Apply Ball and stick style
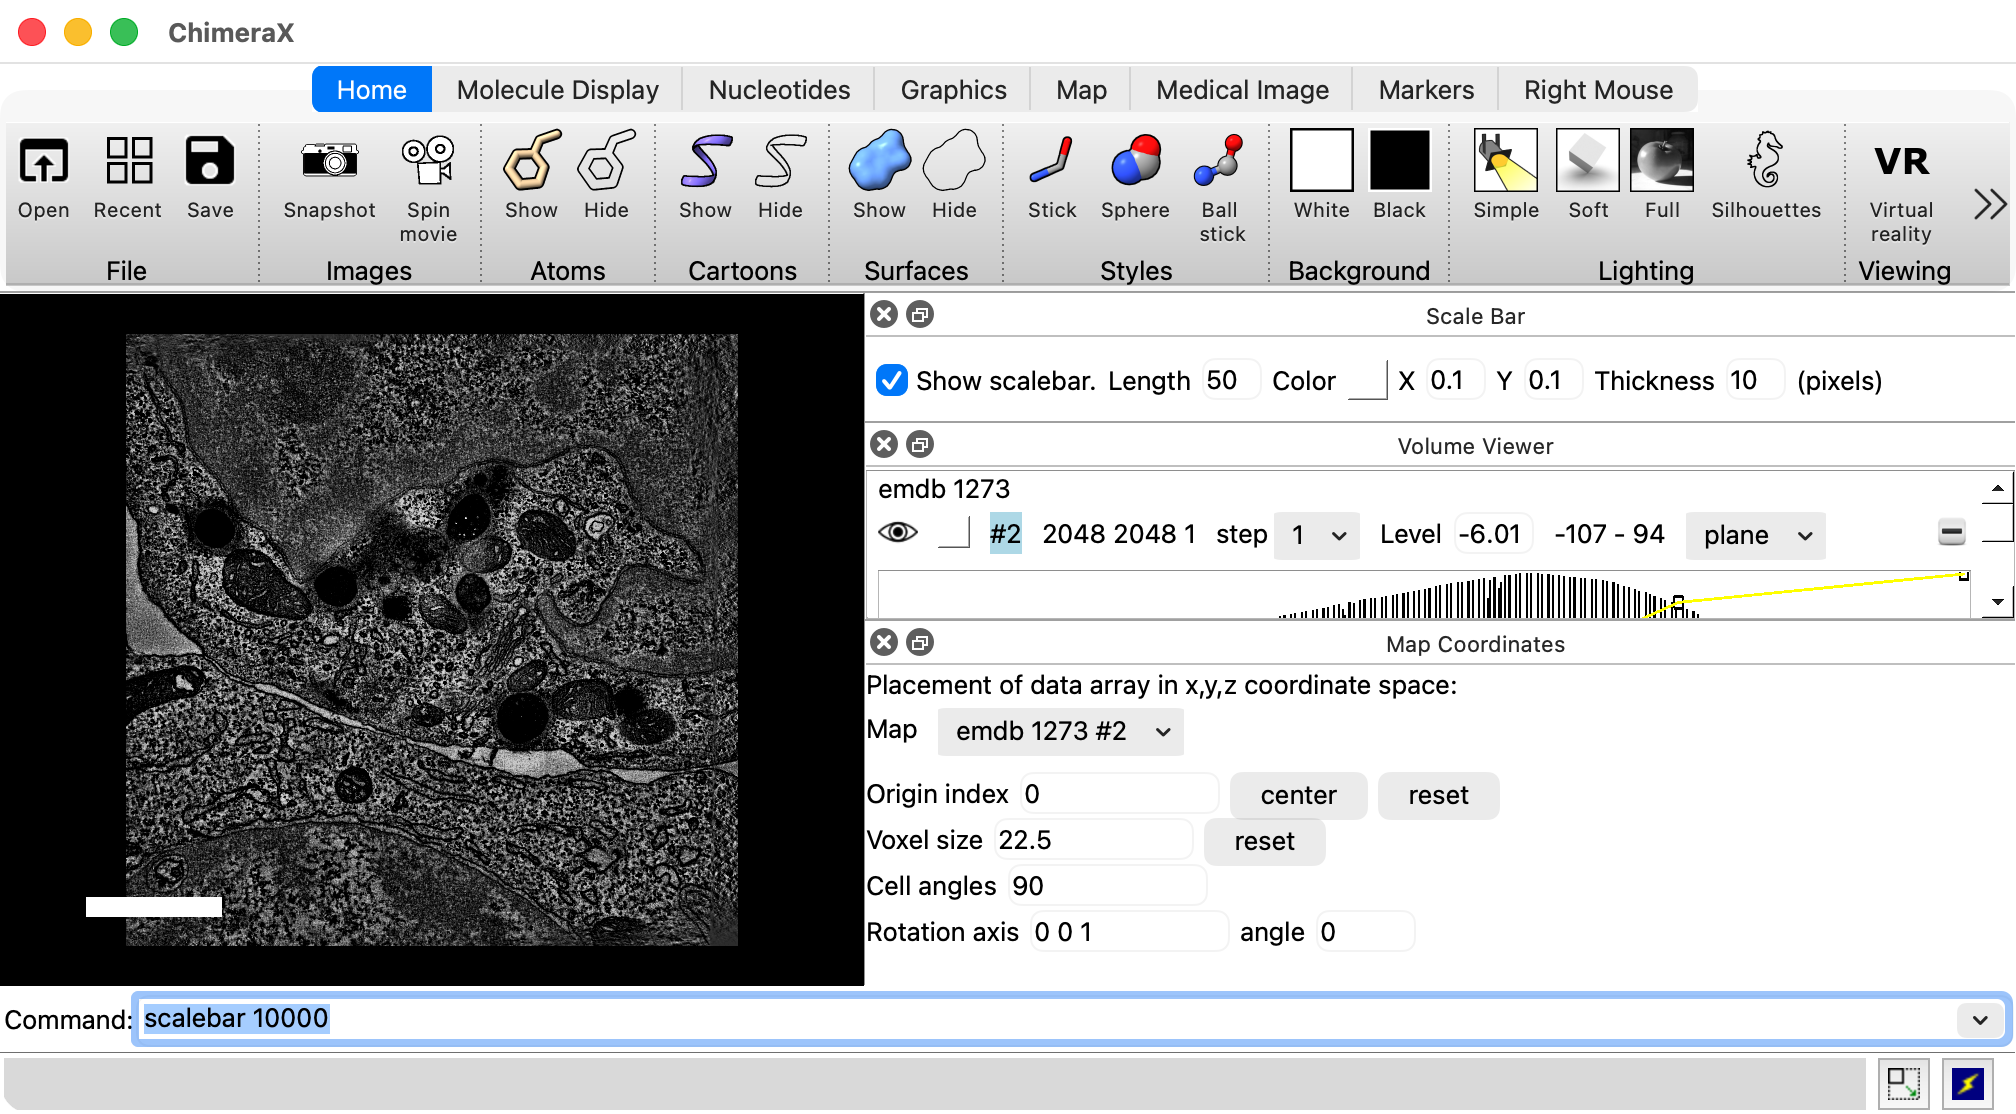 [1221, 162]
